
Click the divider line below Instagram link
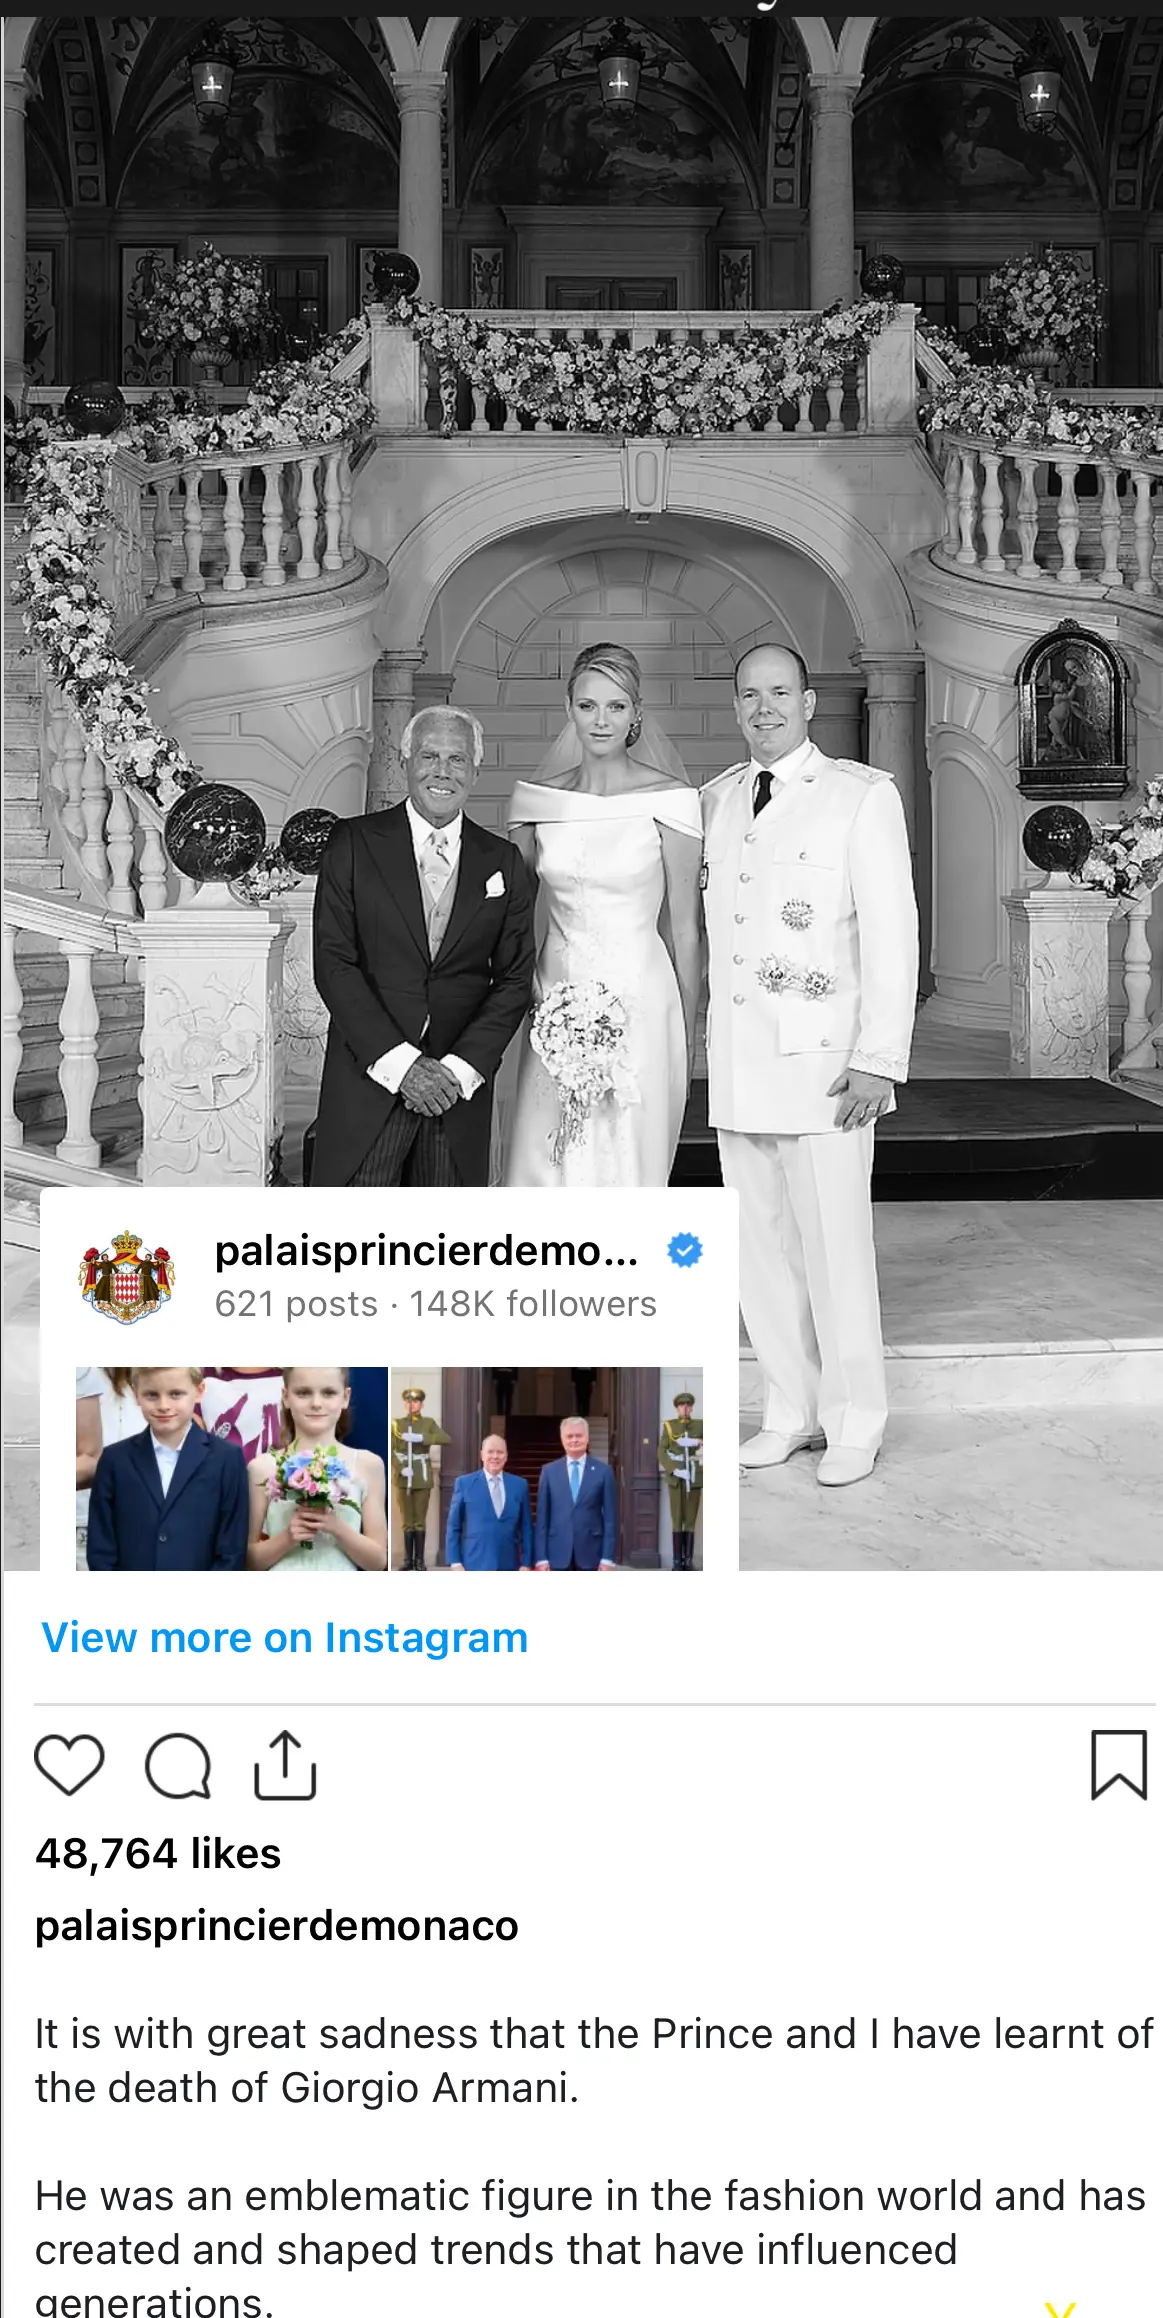coord(594,1703)
